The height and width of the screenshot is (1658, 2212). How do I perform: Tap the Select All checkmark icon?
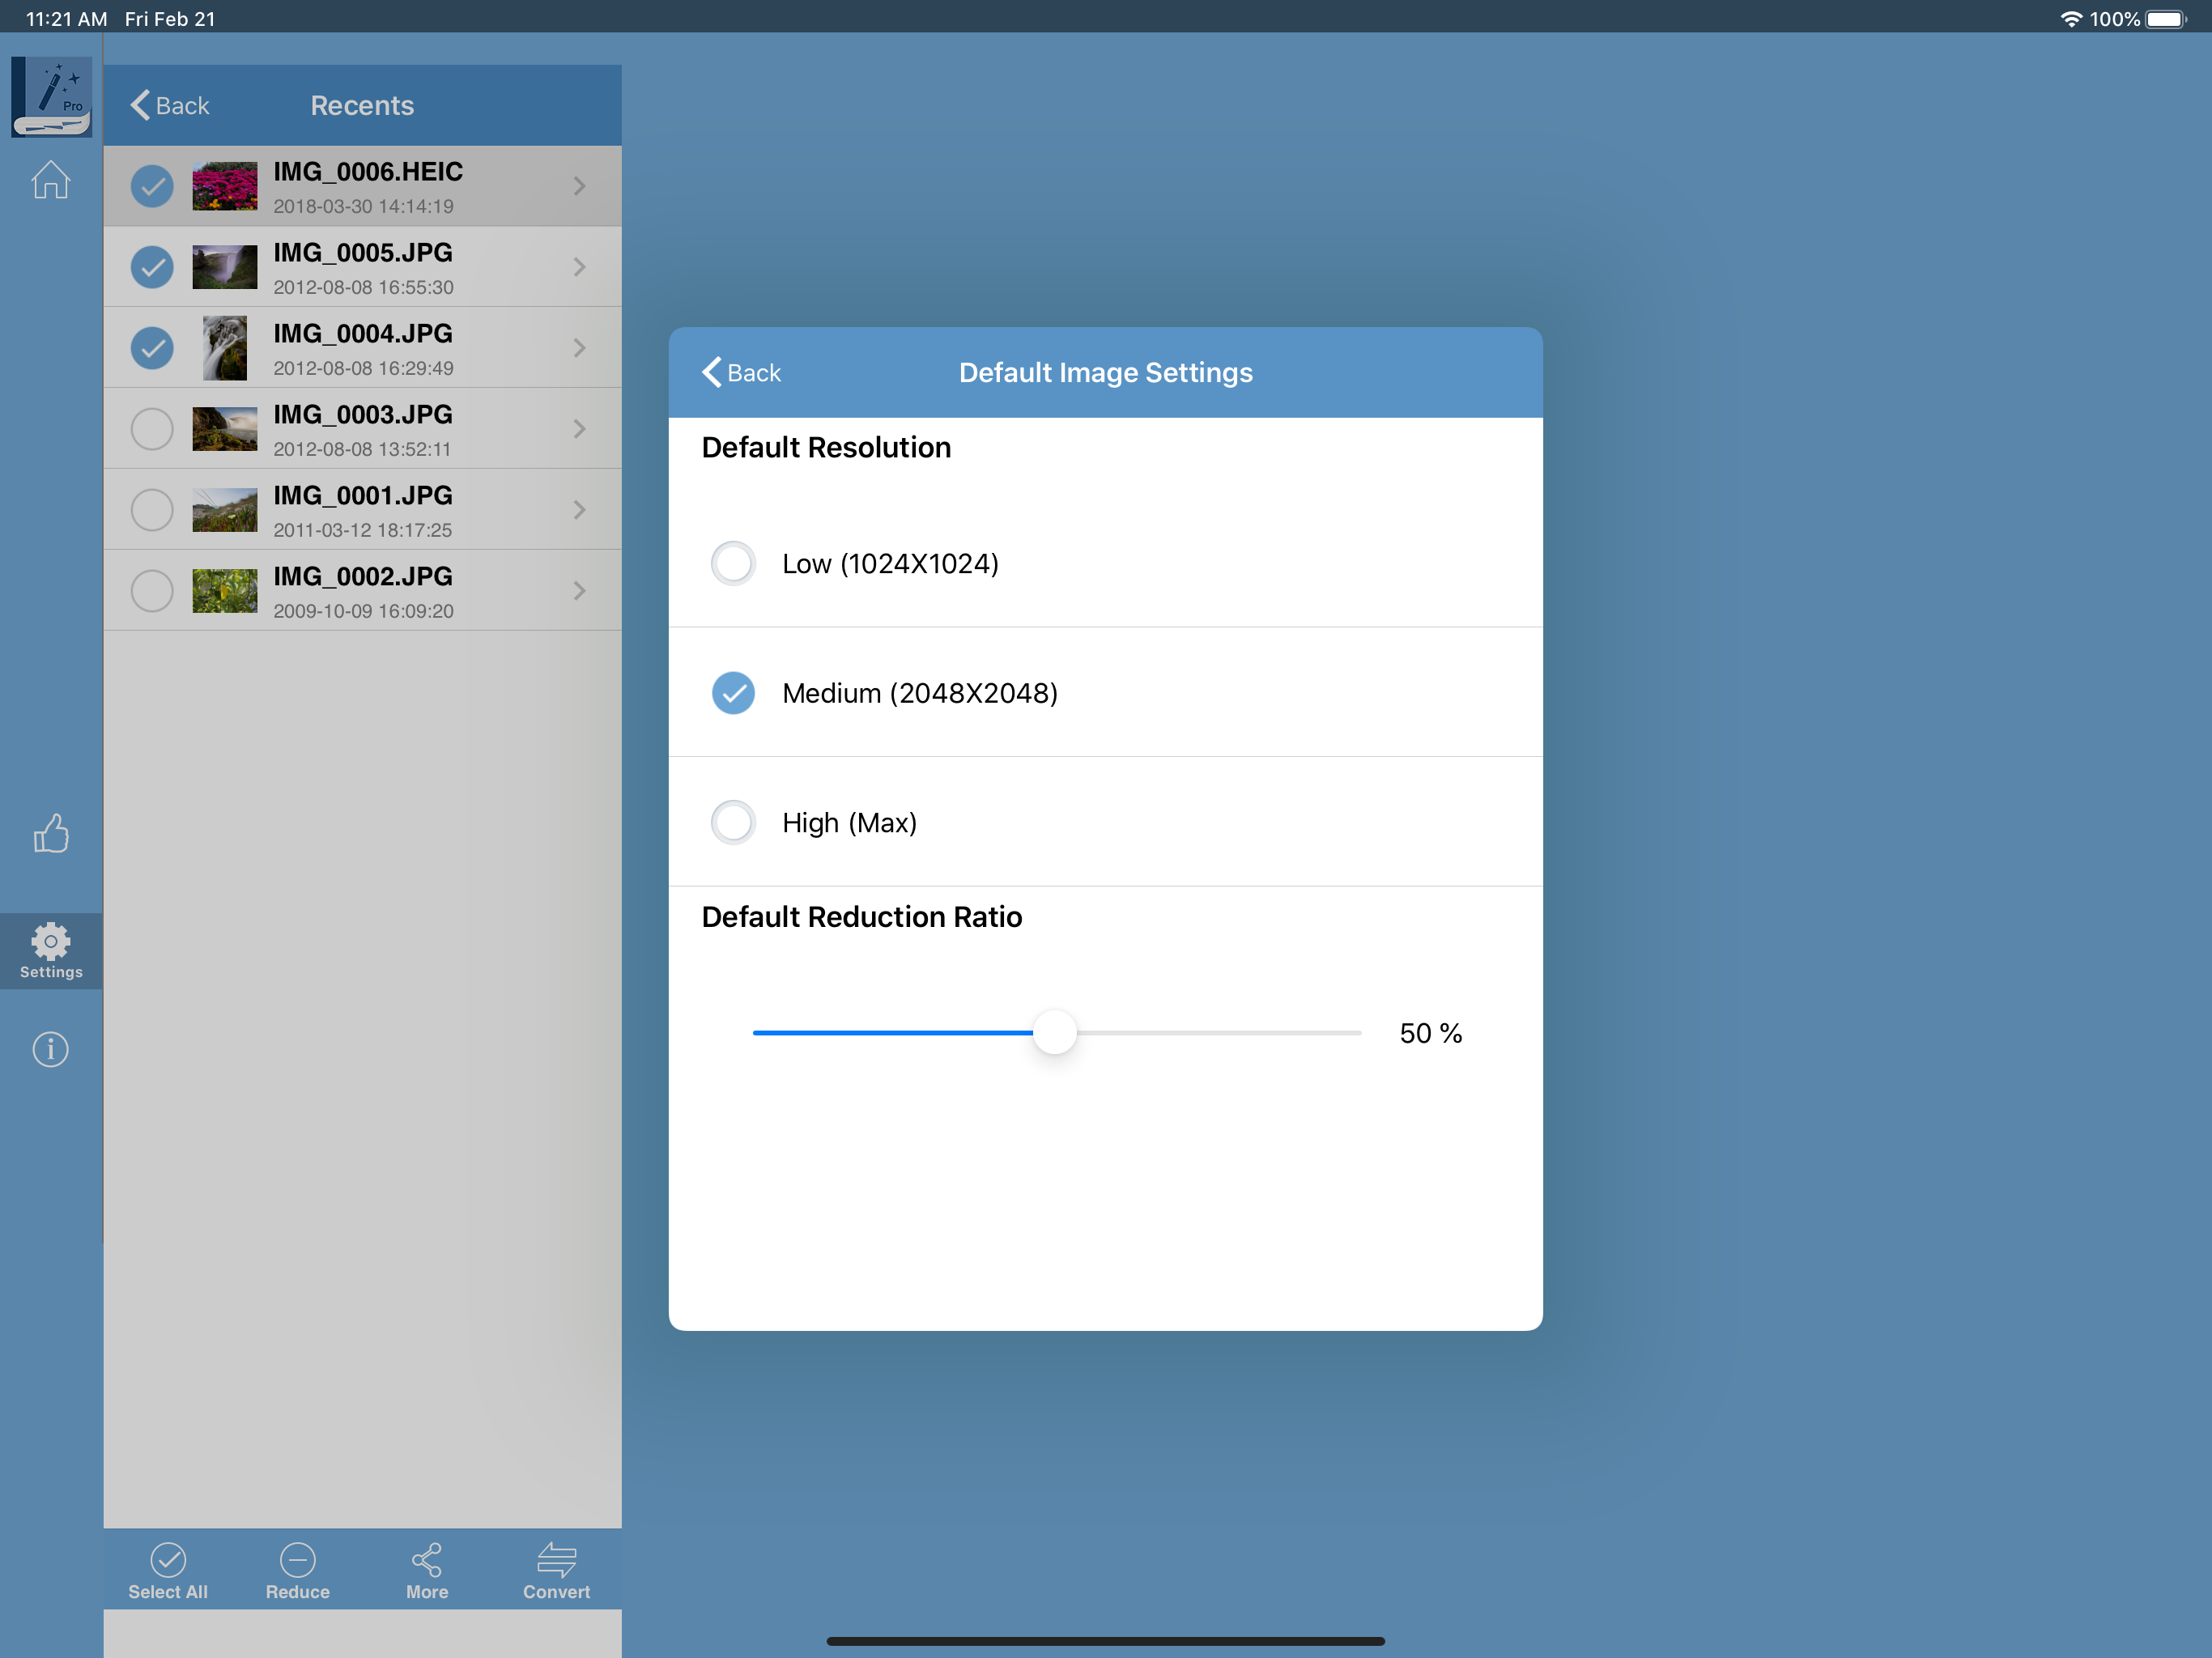click(x=168, y=1560)
